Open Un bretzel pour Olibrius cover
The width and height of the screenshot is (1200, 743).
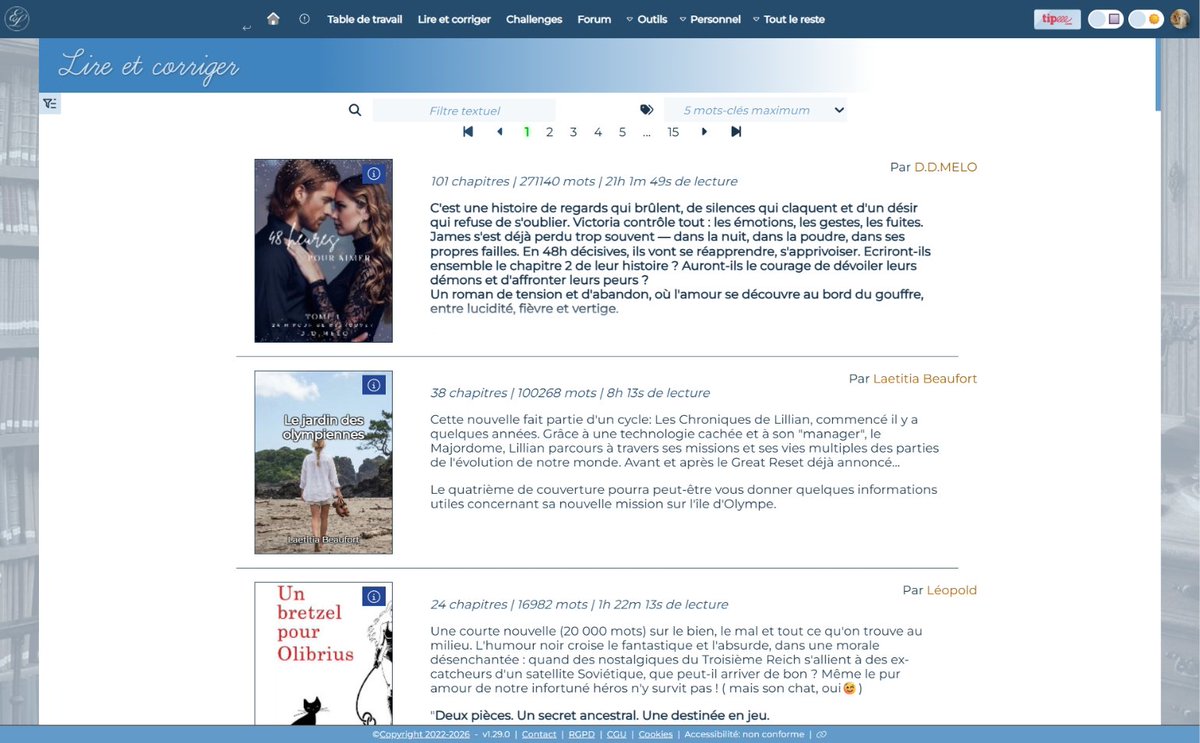coord(323,654)
